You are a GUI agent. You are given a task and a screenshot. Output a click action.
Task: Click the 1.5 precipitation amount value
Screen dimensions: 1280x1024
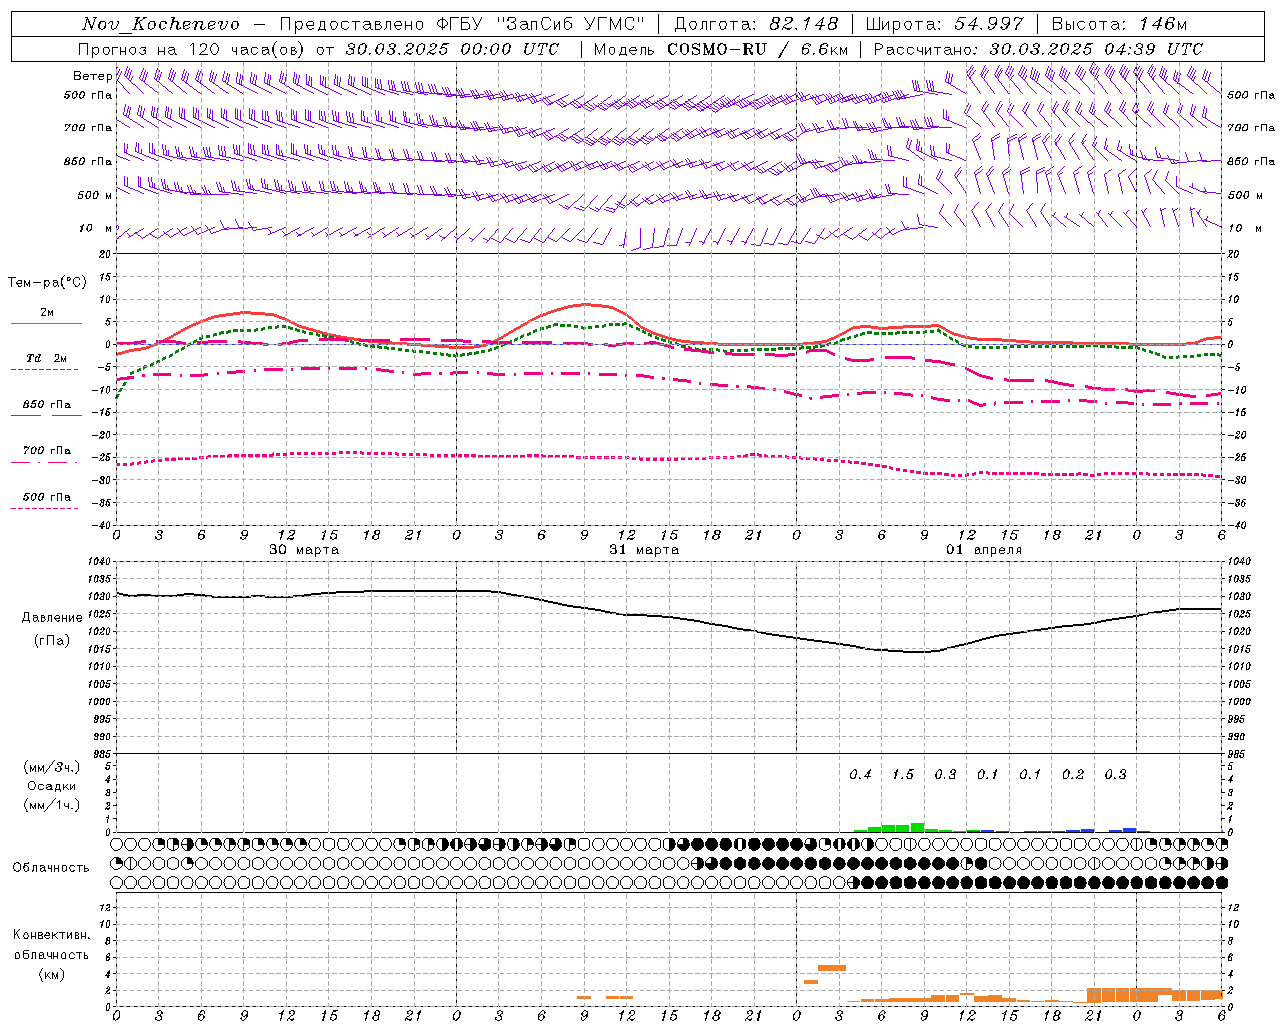point(903,775)
